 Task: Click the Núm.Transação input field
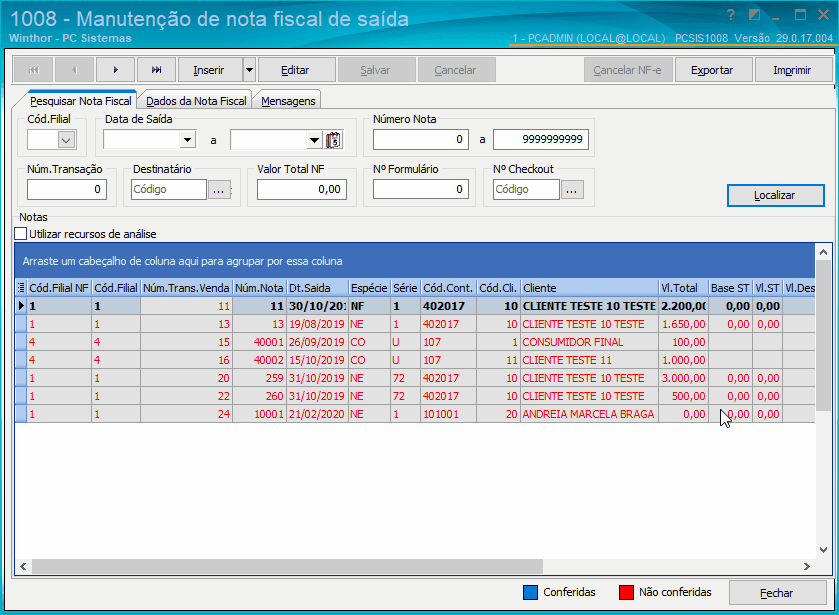click(67, 189)
